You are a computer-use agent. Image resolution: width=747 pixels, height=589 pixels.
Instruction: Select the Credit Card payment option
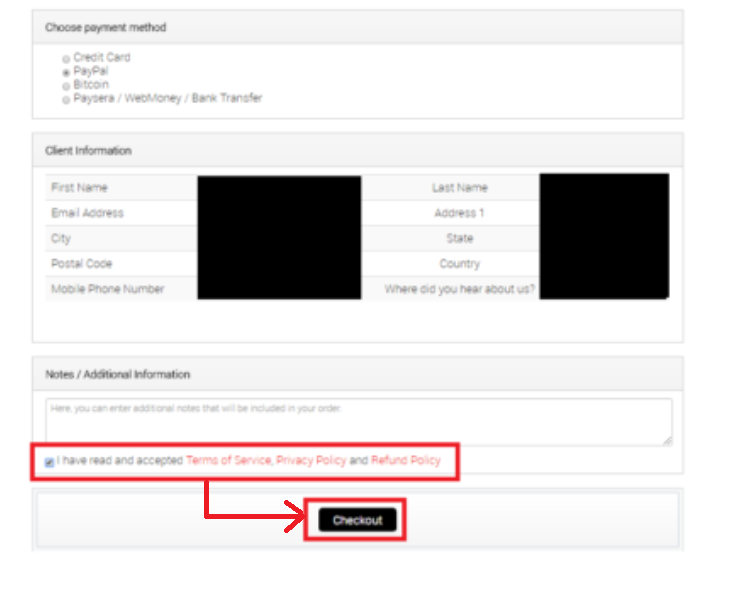pos(66,59)
